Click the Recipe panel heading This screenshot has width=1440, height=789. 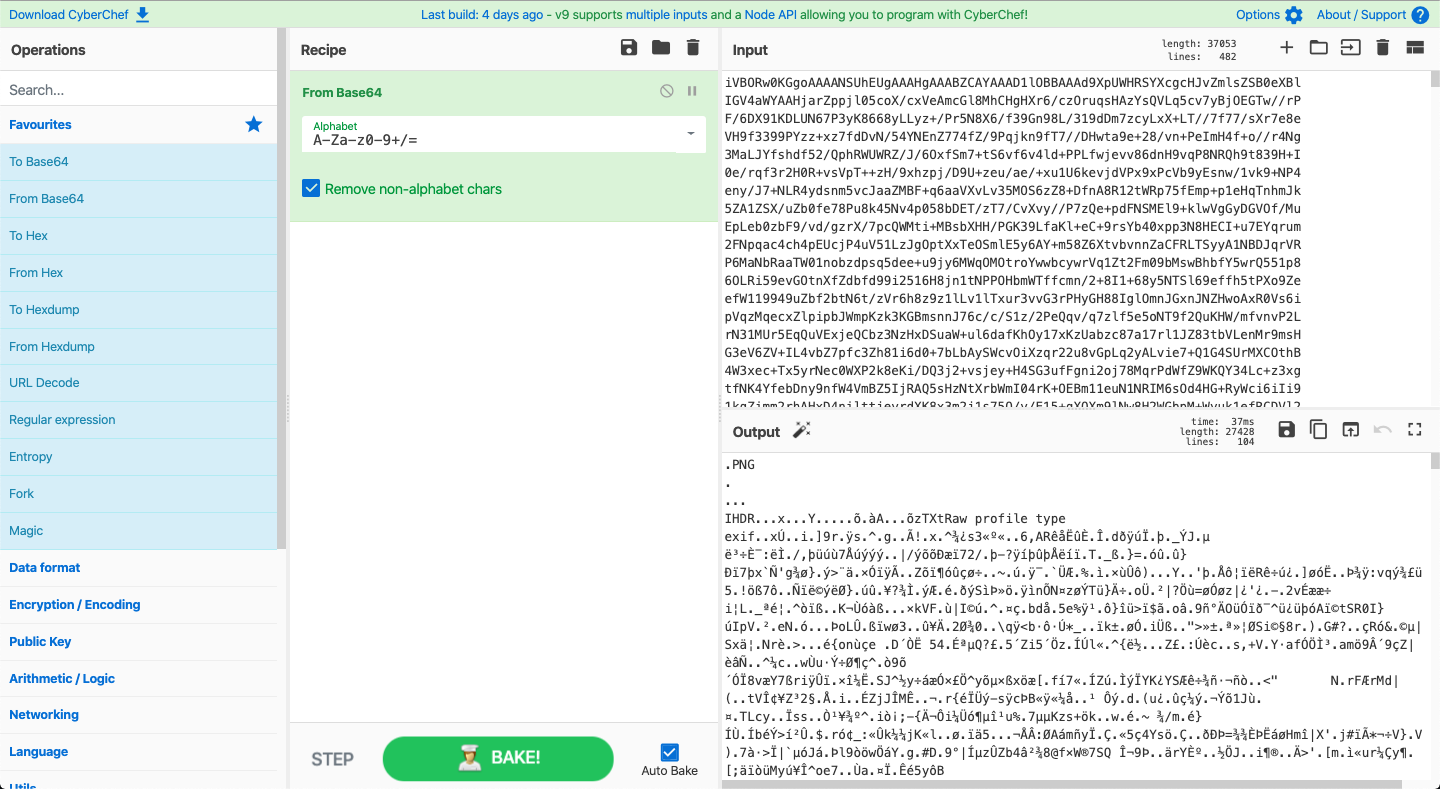pos(324,50)
